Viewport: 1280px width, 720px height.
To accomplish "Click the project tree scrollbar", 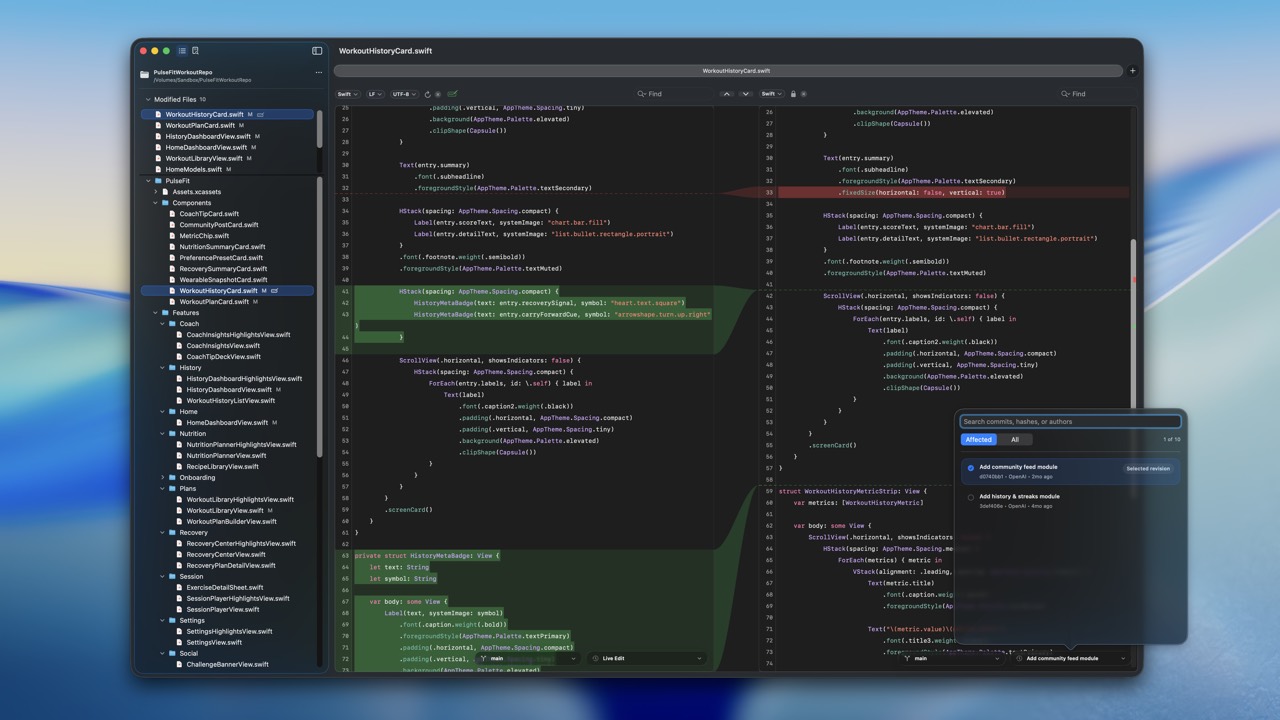I will point(320,317).
